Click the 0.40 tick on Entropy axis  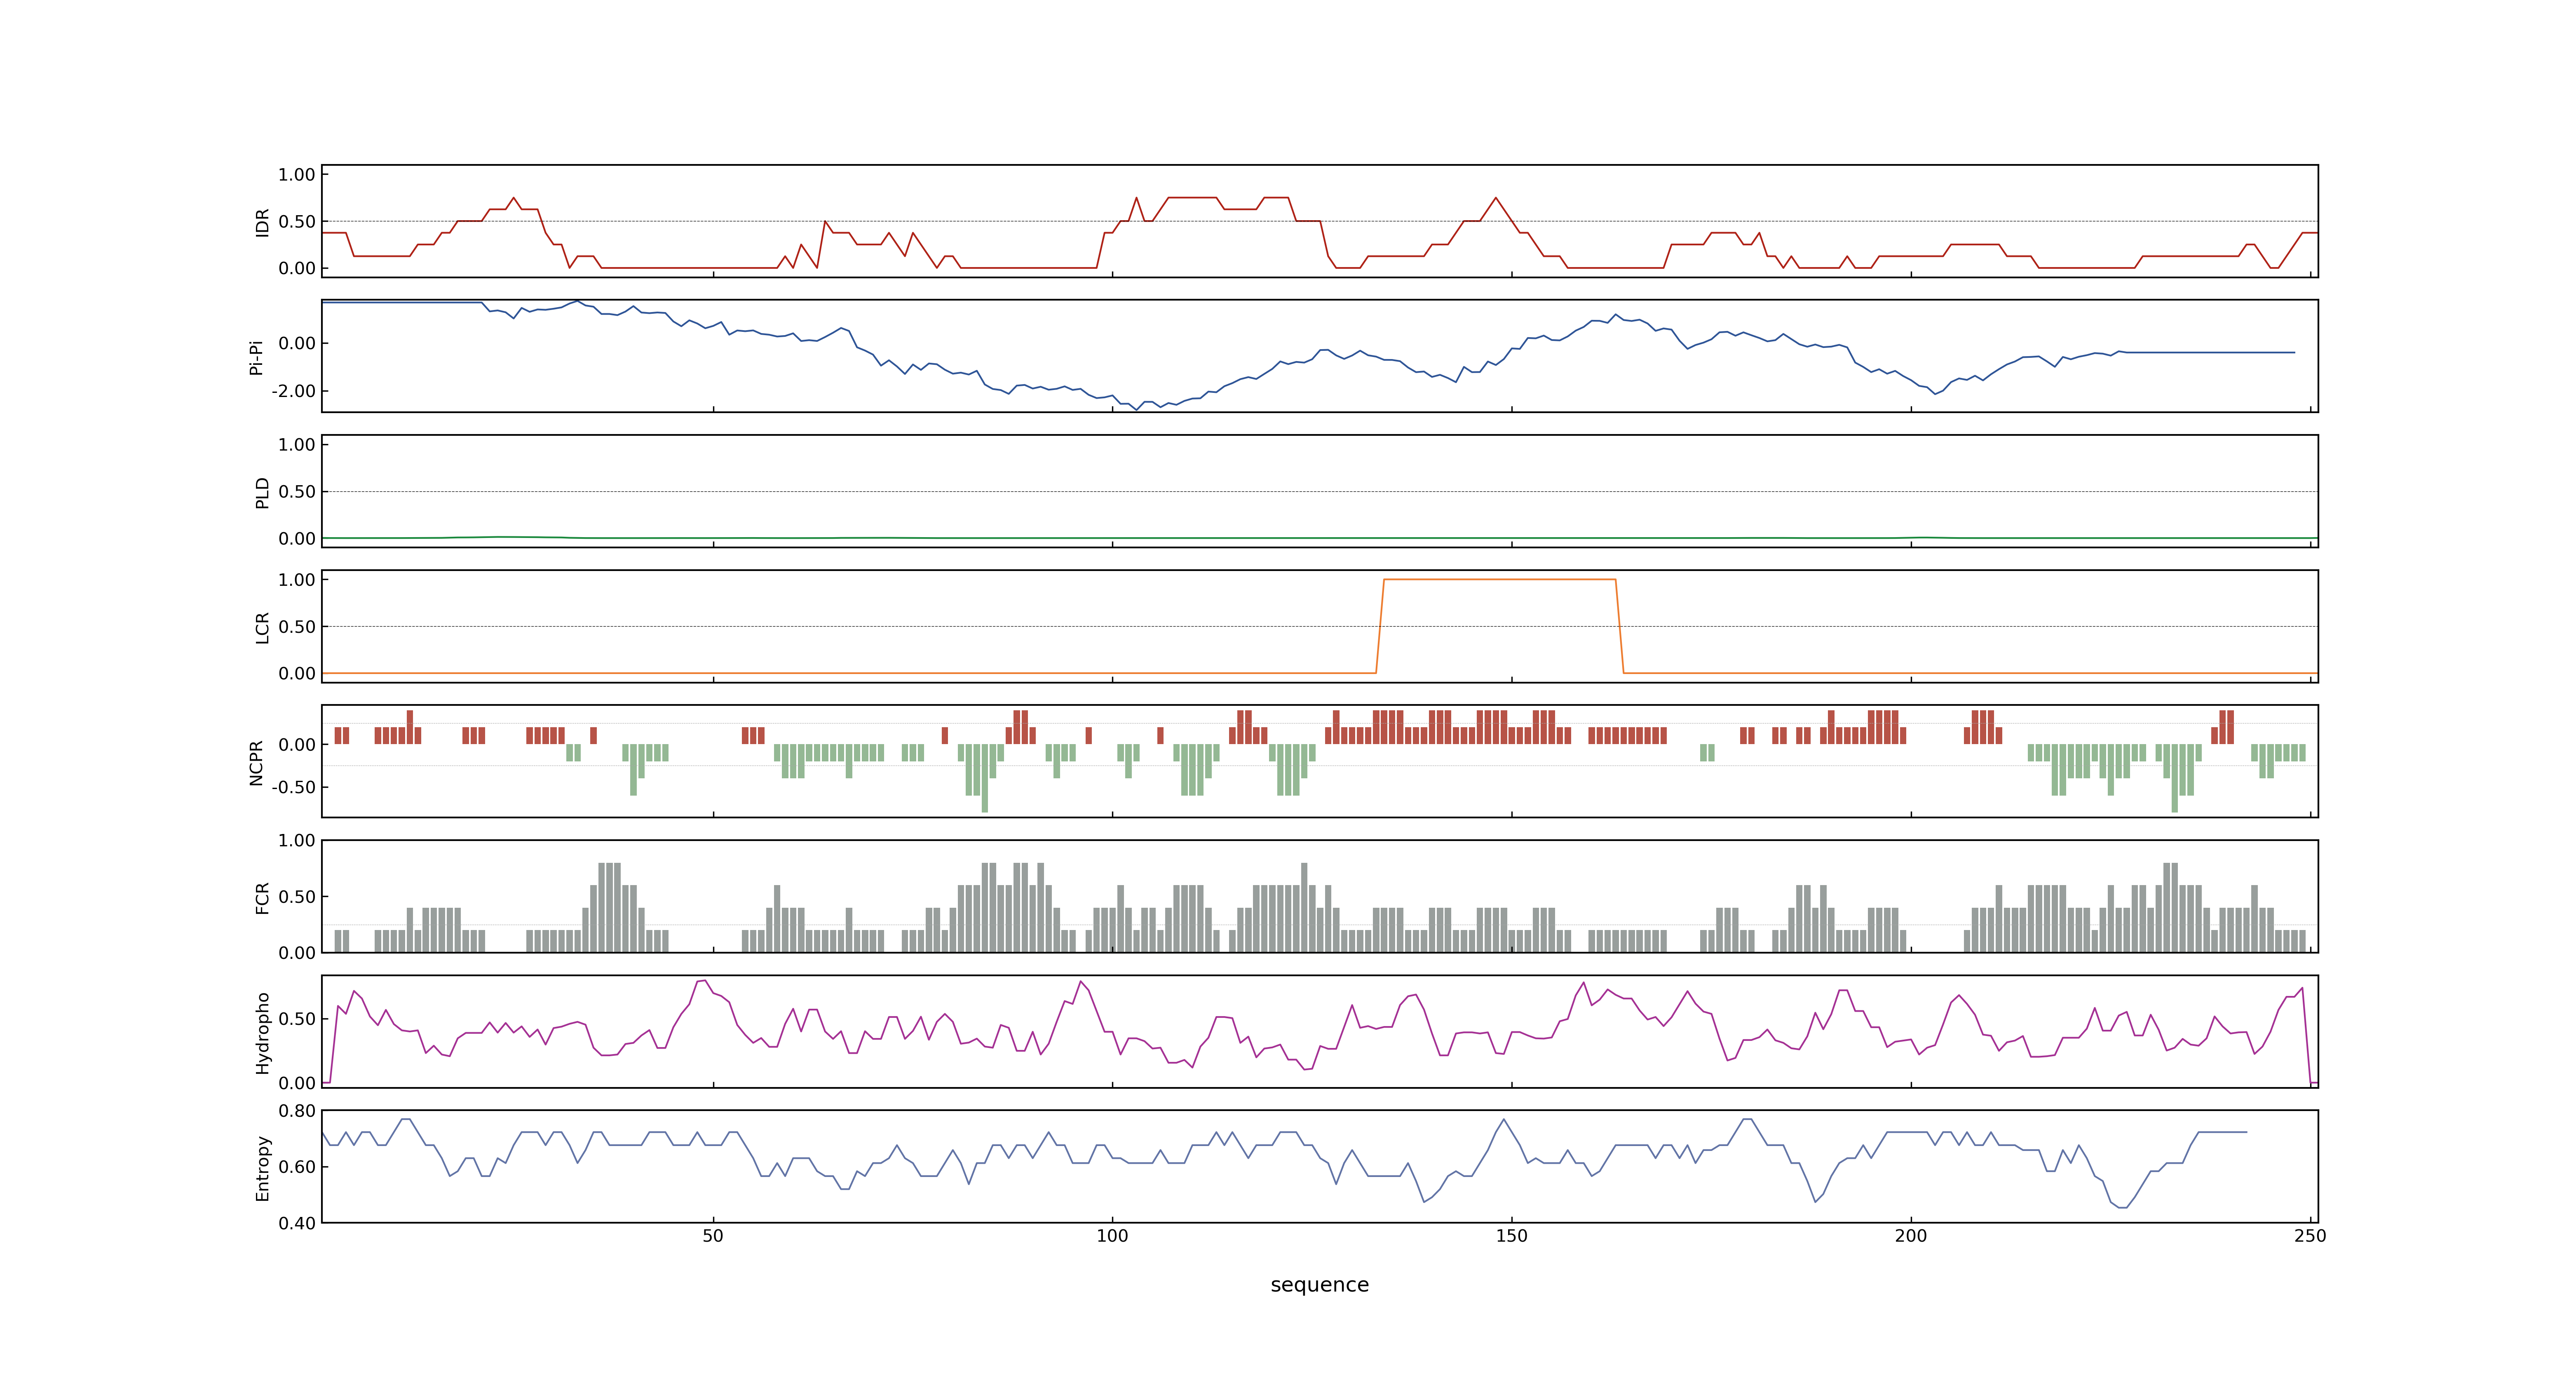[297, 1223]
